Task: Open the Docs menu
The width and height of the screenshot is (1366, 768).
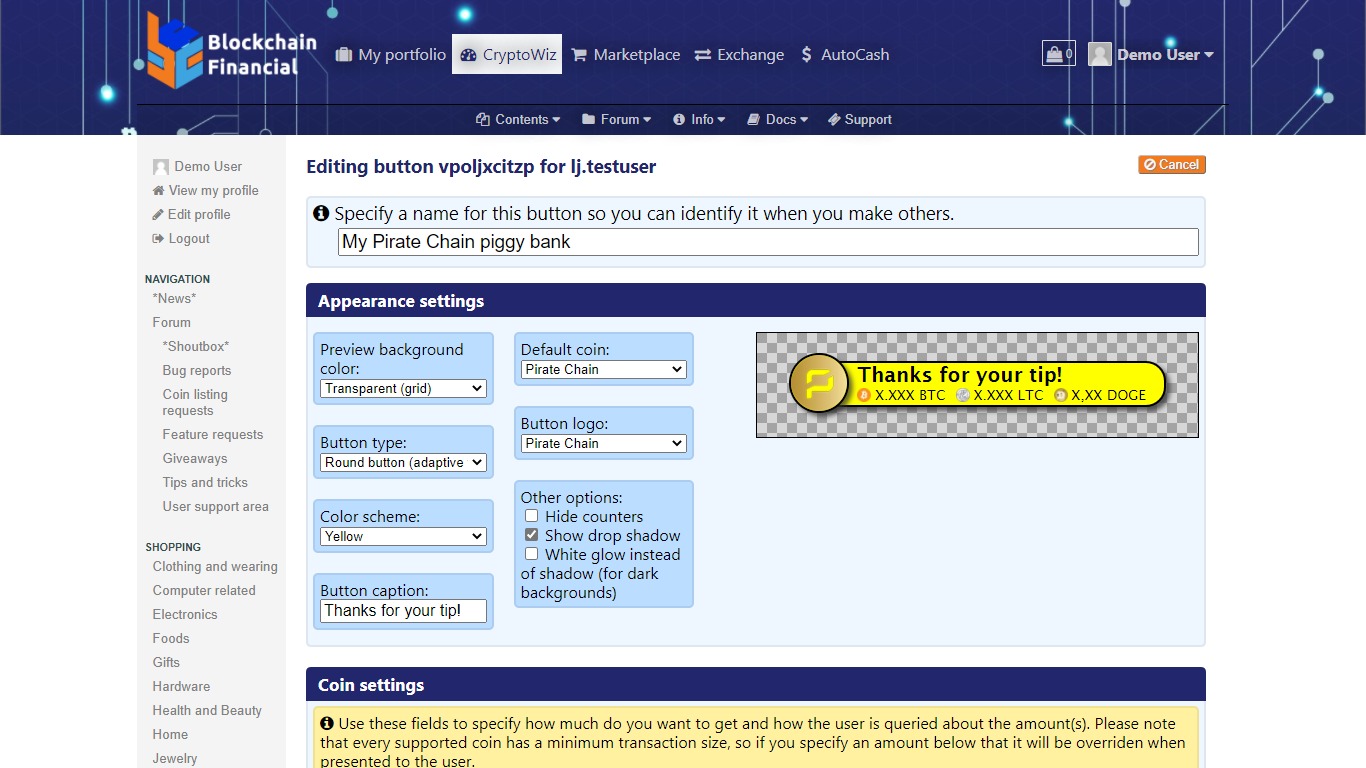Action: pos(777,120)
